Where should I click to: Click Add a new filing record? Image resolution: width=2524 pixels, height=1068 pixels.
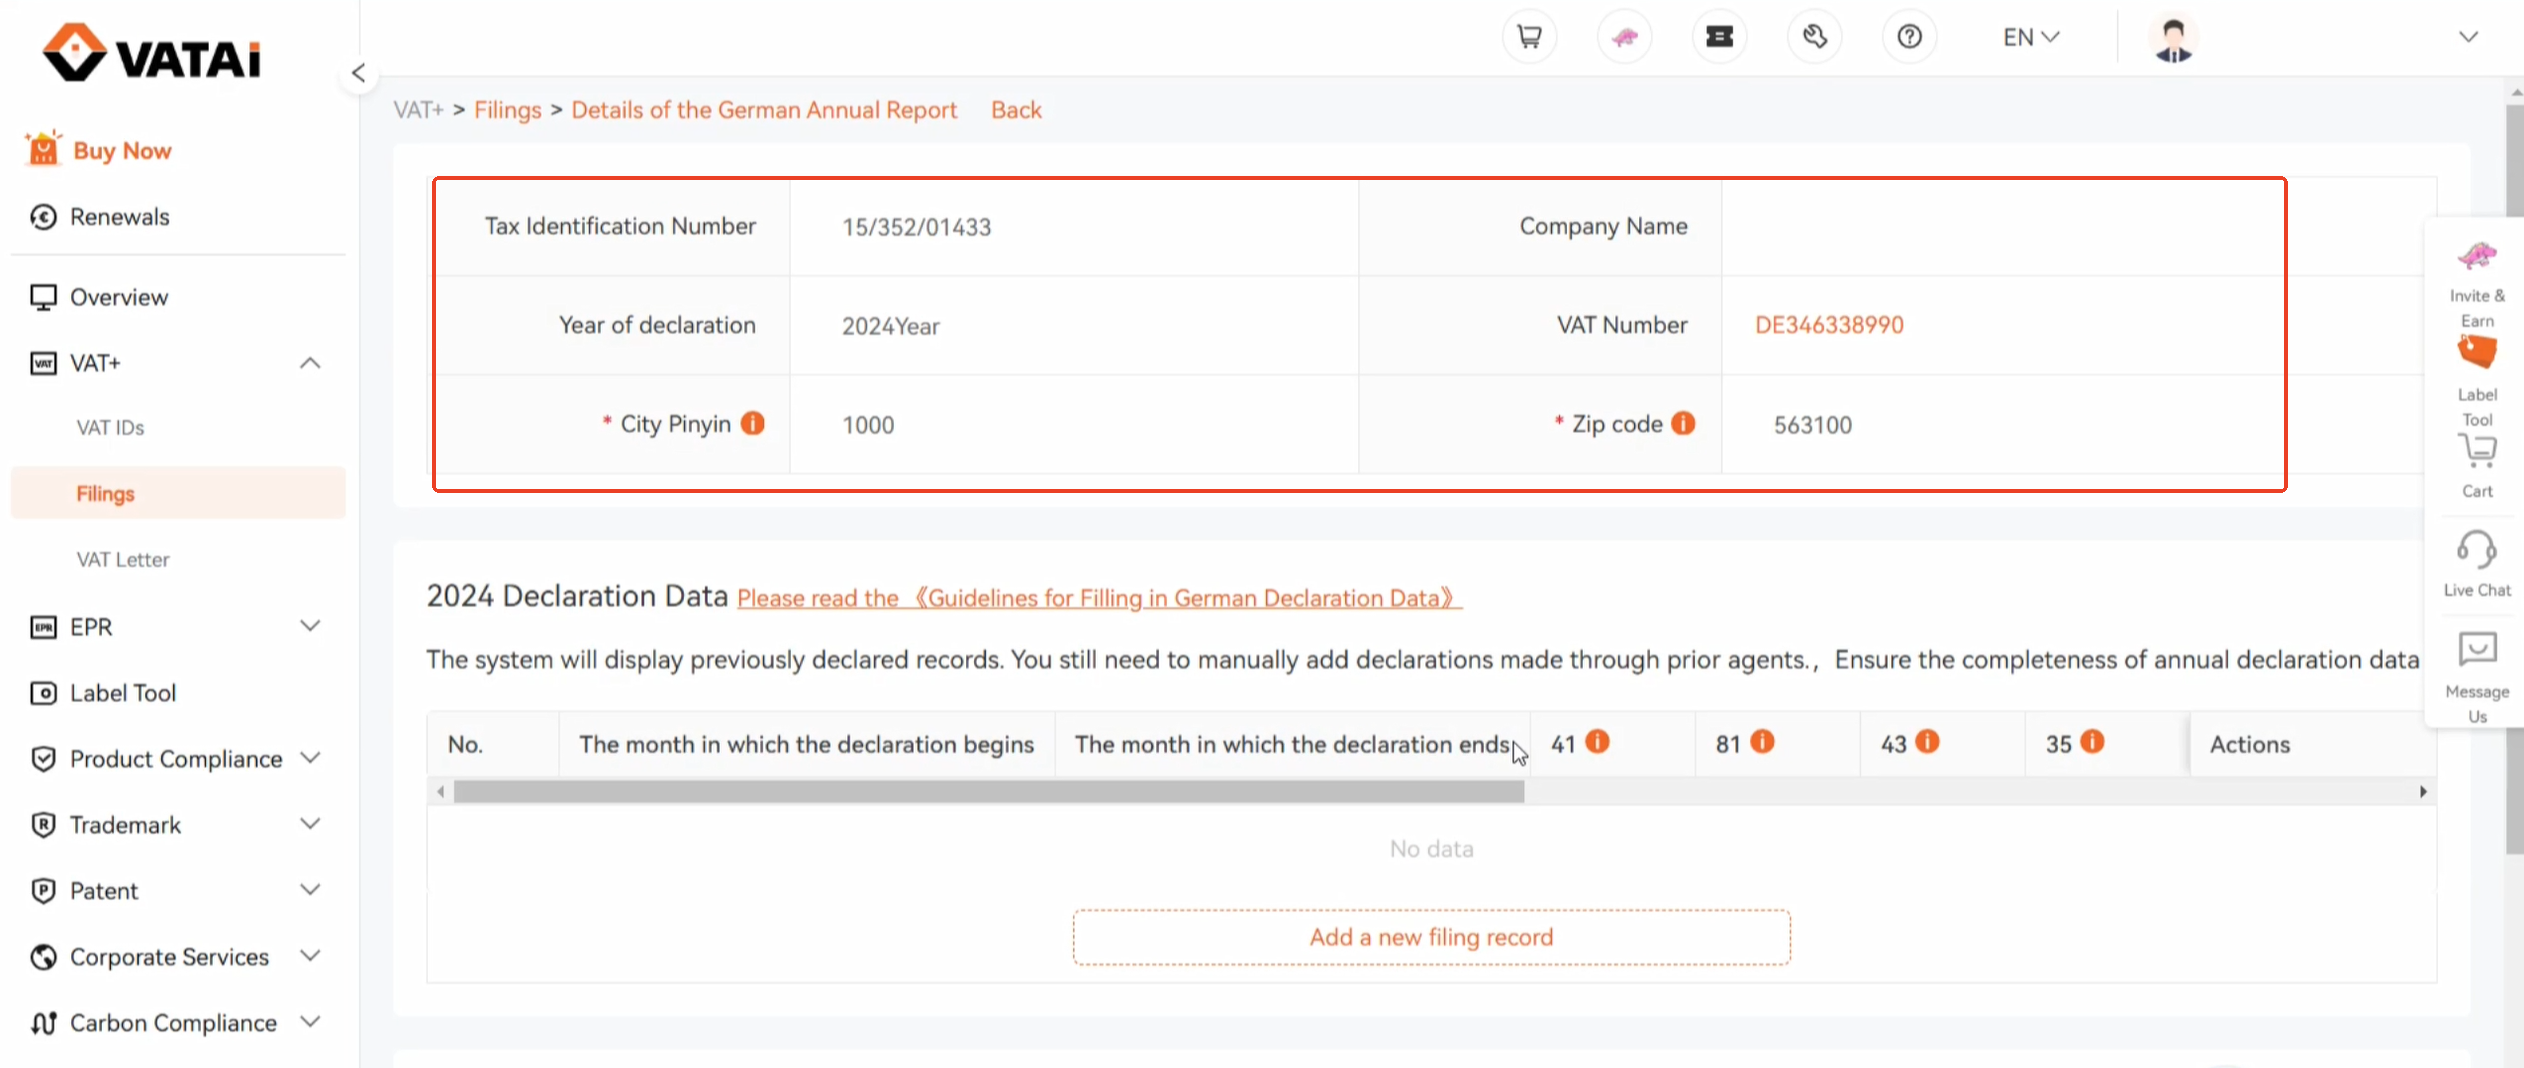(x=1431, y=937)
